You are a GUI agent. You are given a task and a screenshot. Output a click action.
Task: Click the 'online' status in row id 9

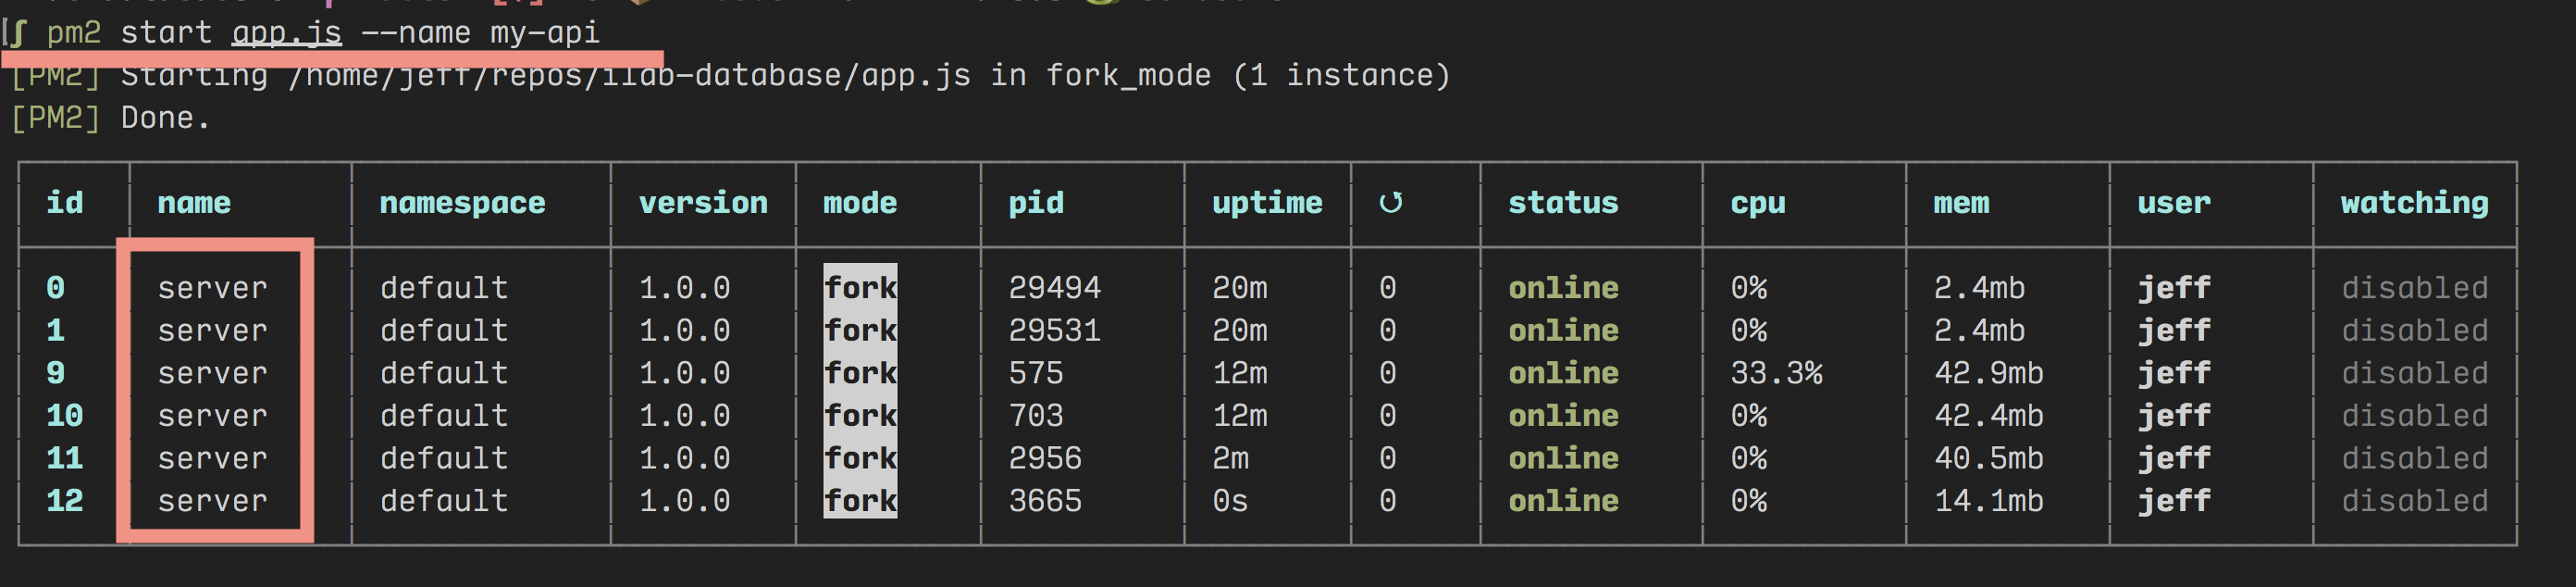[x=1563, y=373]
